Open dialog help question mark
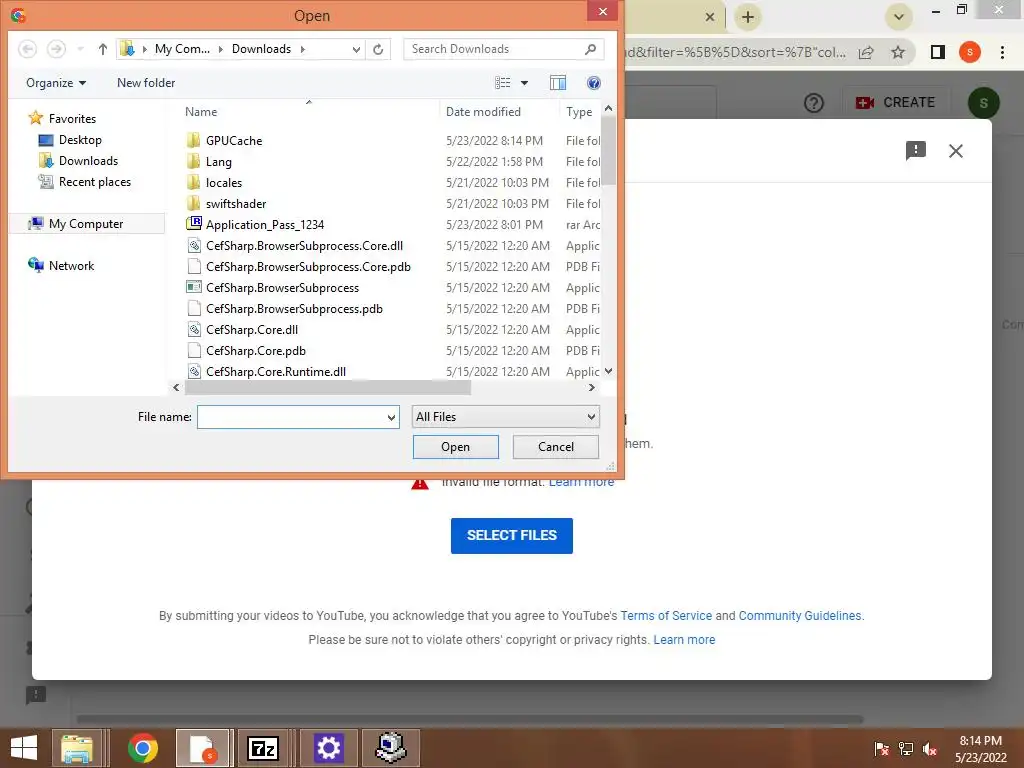The width and height of the screenshot is (1024, 768). click(x=594, y=83)
